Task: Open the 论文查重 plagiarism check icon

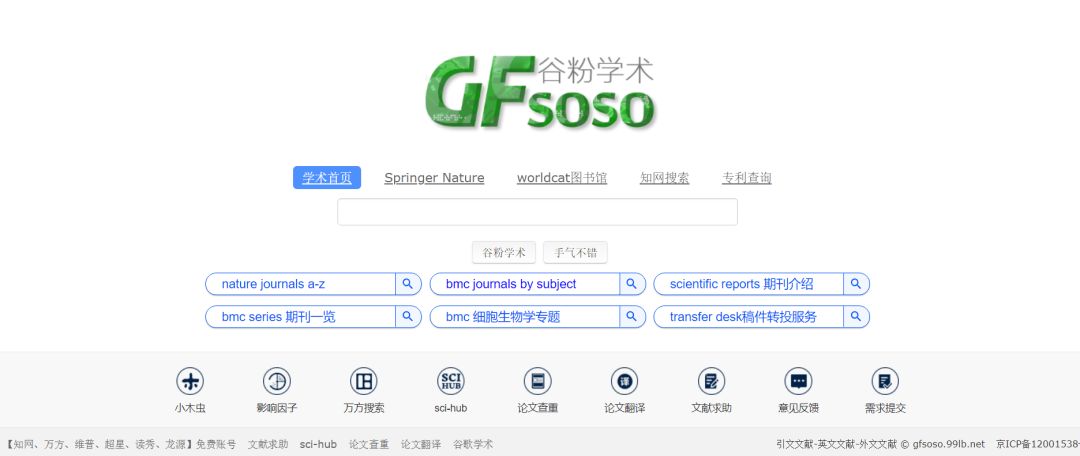Action: tap(537, 381)
